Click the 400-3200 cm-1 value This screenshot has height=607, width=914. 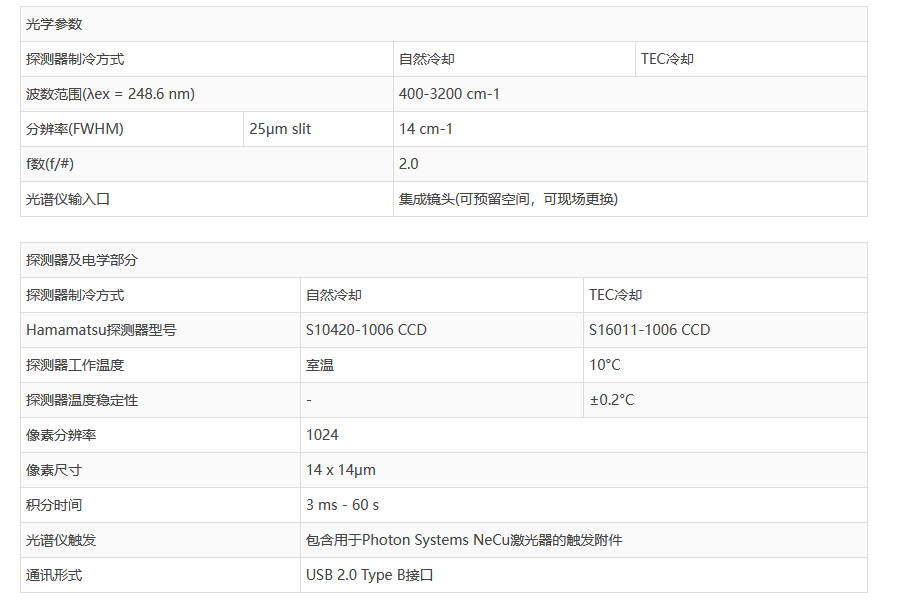point(449,94)
